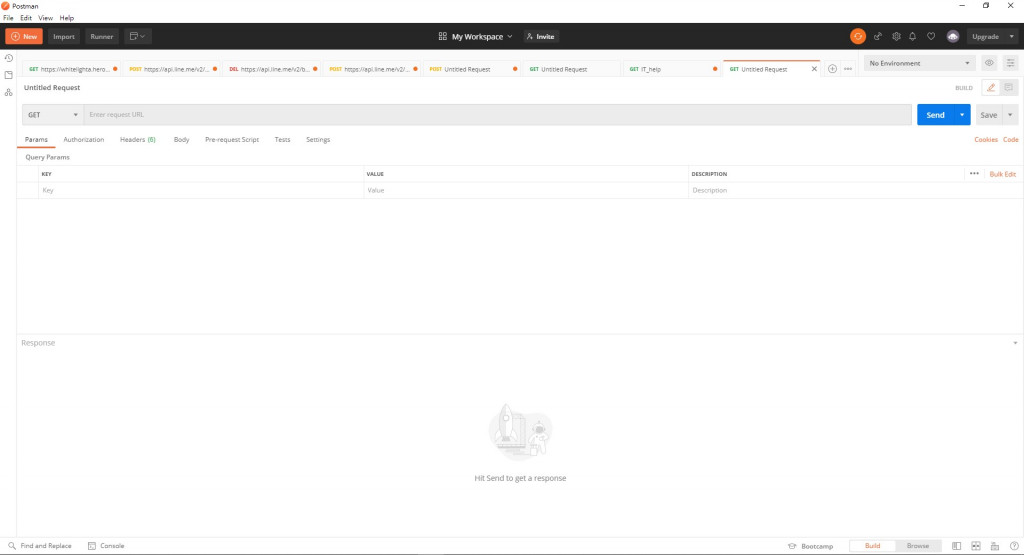Viewport: 1024px width, 555px height.
Task: Switch to the GET whitelighta.hero request tab
Action: point(71,69)
